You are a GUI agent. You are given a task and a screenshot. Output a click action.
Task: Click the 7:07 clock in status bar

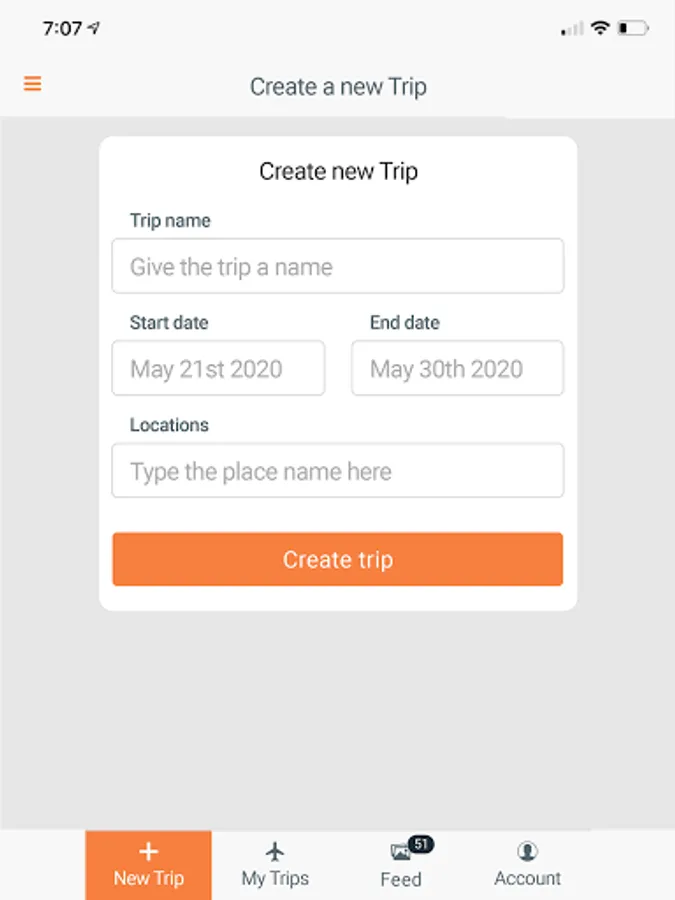62,28
